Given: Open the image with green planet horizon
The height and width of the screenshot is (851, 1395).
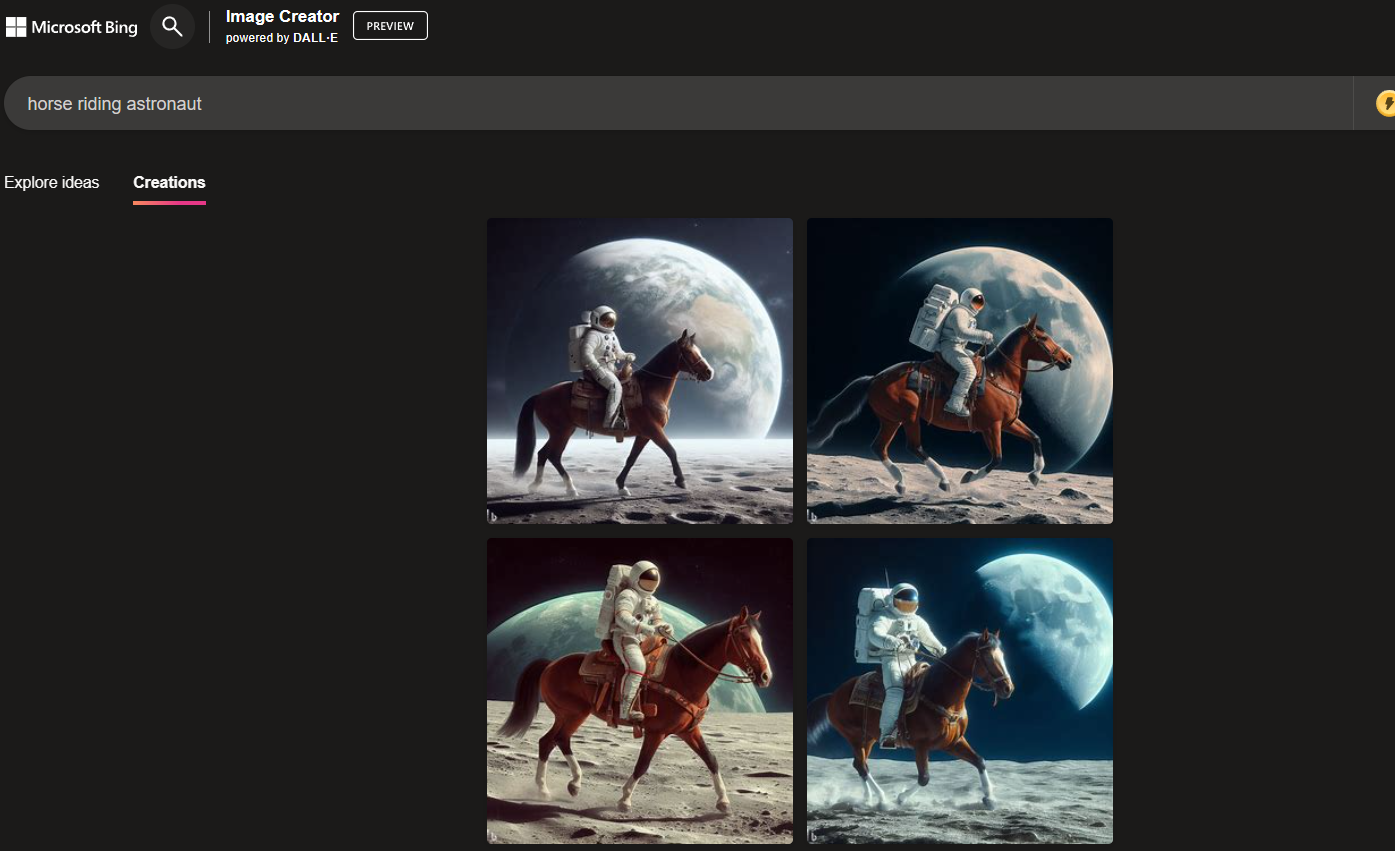Looking at the screenshot, I should click(640, 691).
